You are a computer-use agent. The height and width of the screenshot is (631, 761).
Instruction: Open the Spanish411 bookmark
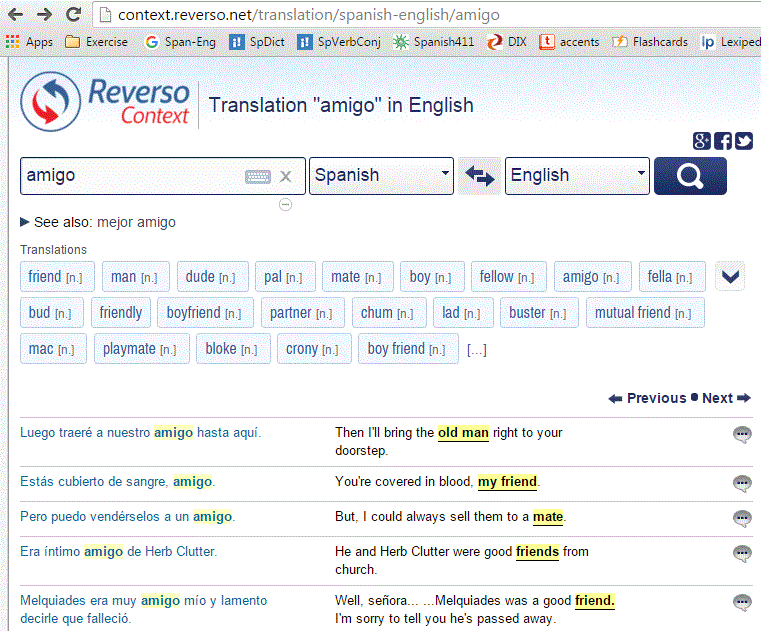(433, 42)
